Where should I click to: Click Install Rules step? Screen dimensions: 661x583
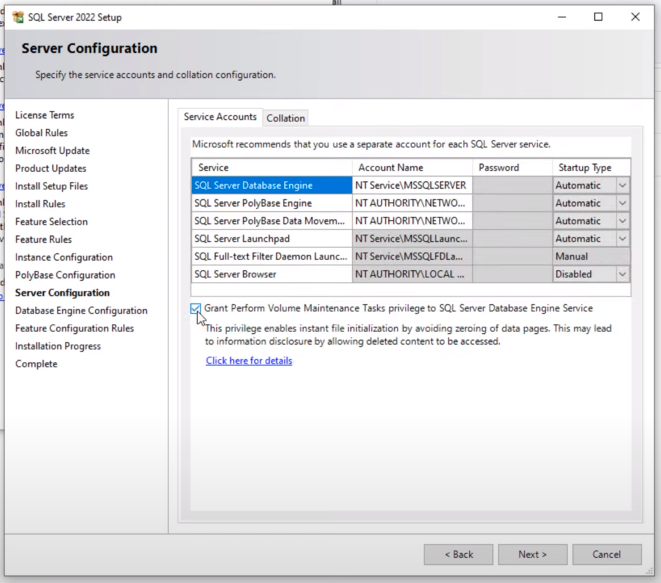tap(40, 204)
